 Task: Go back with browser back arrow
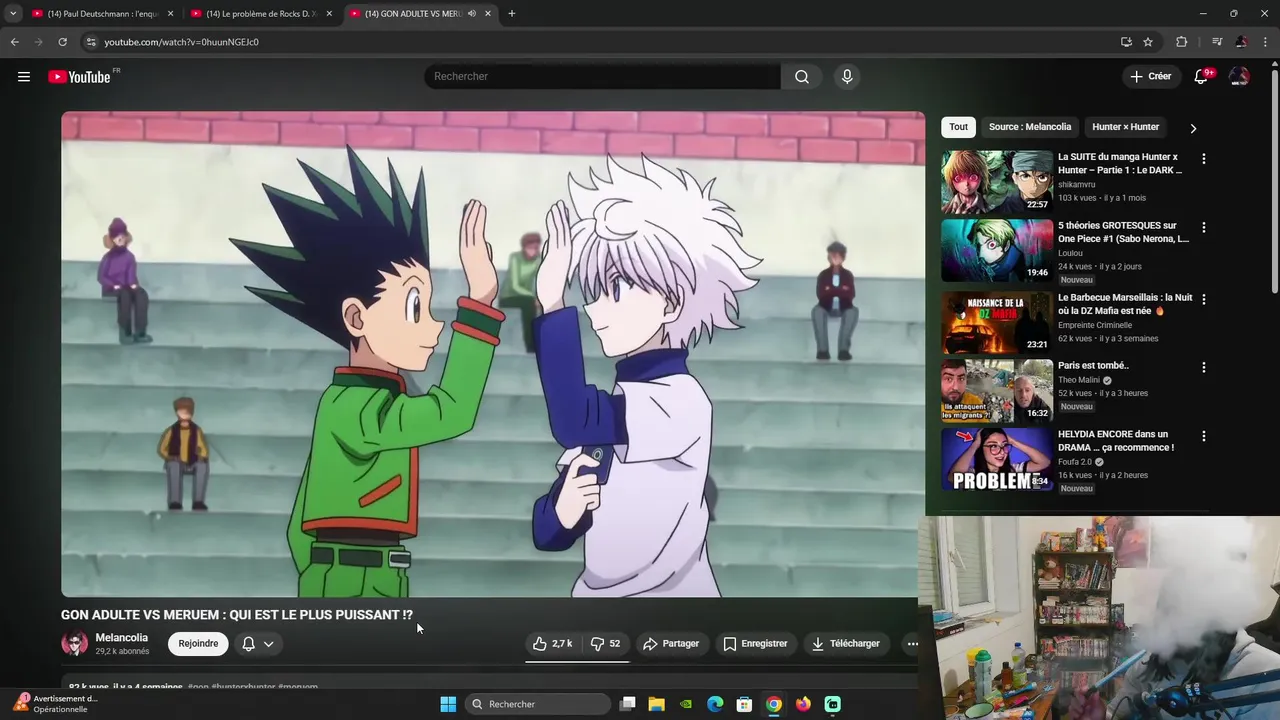[15, 42]
